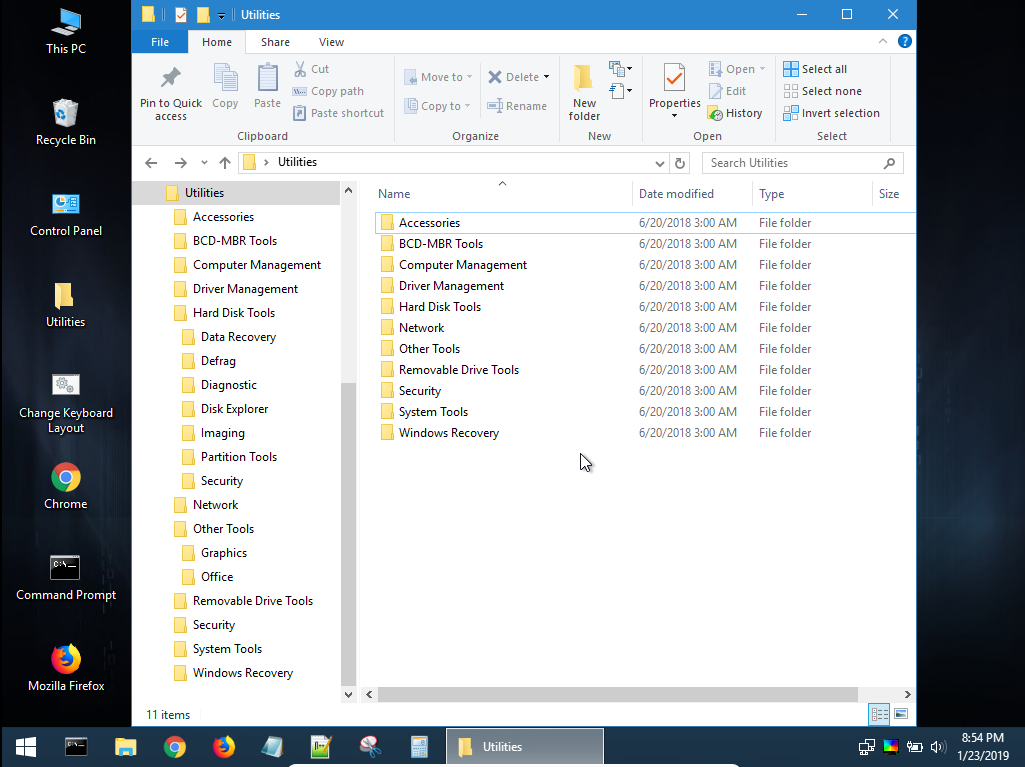Refresh the Utilities folder view
This screenshot has width=1025, height=767.
pos(680,163)
